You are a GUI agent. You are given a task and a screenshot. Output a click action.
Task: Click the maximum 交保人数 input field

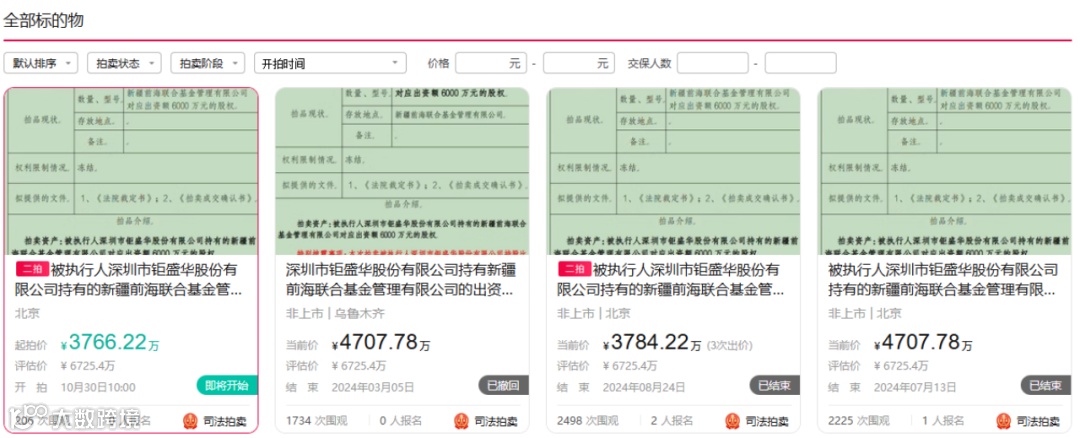(800, 63)
